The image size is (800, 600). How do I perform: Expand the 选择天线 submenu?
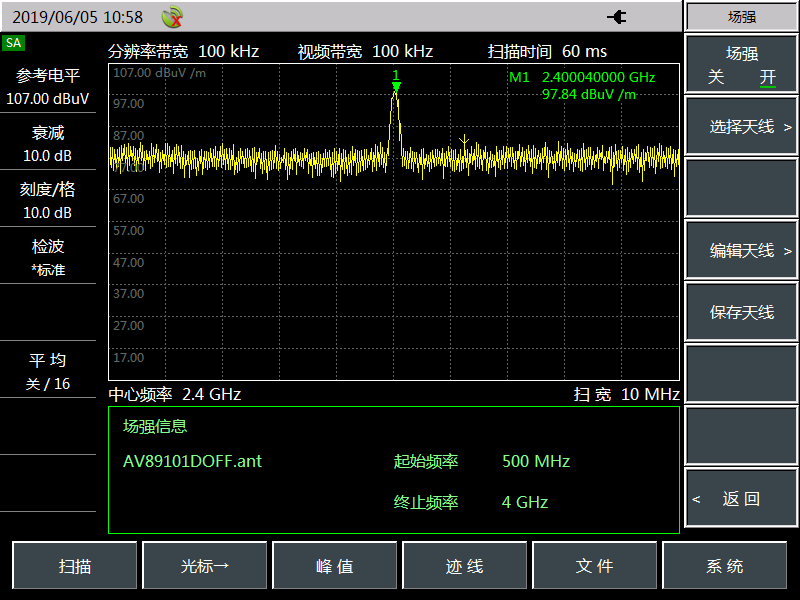click(741, 127)
